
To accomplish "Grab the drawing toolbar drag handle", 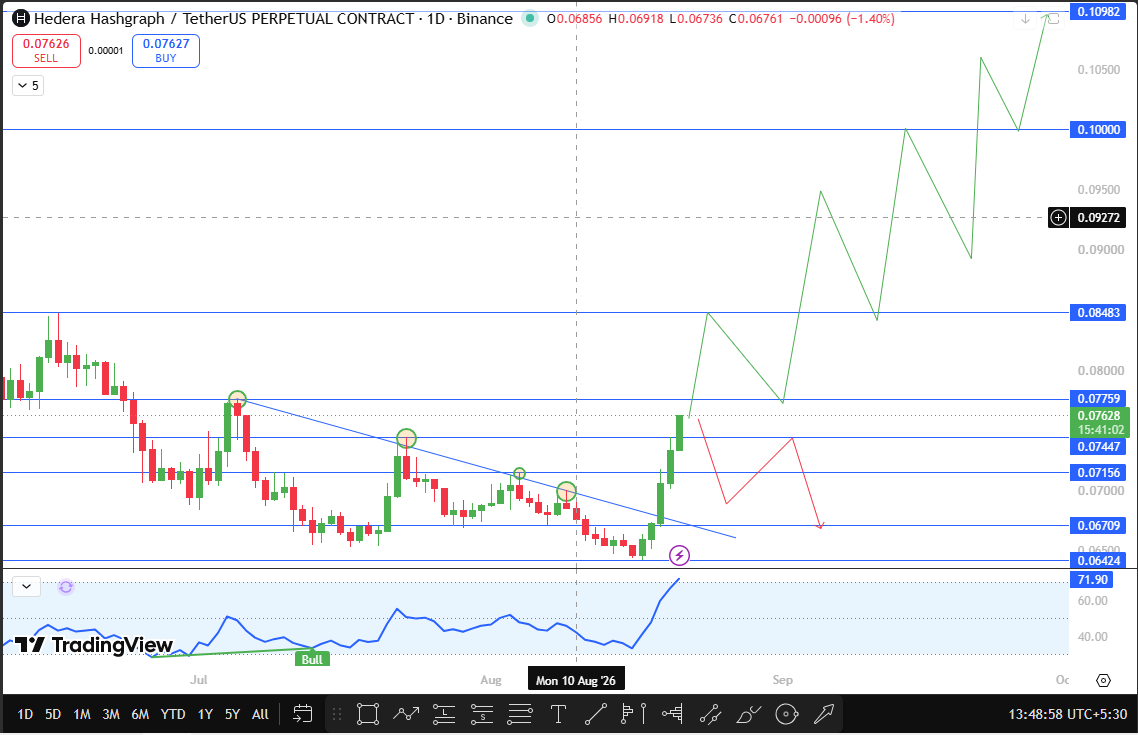I will point(337,714).
